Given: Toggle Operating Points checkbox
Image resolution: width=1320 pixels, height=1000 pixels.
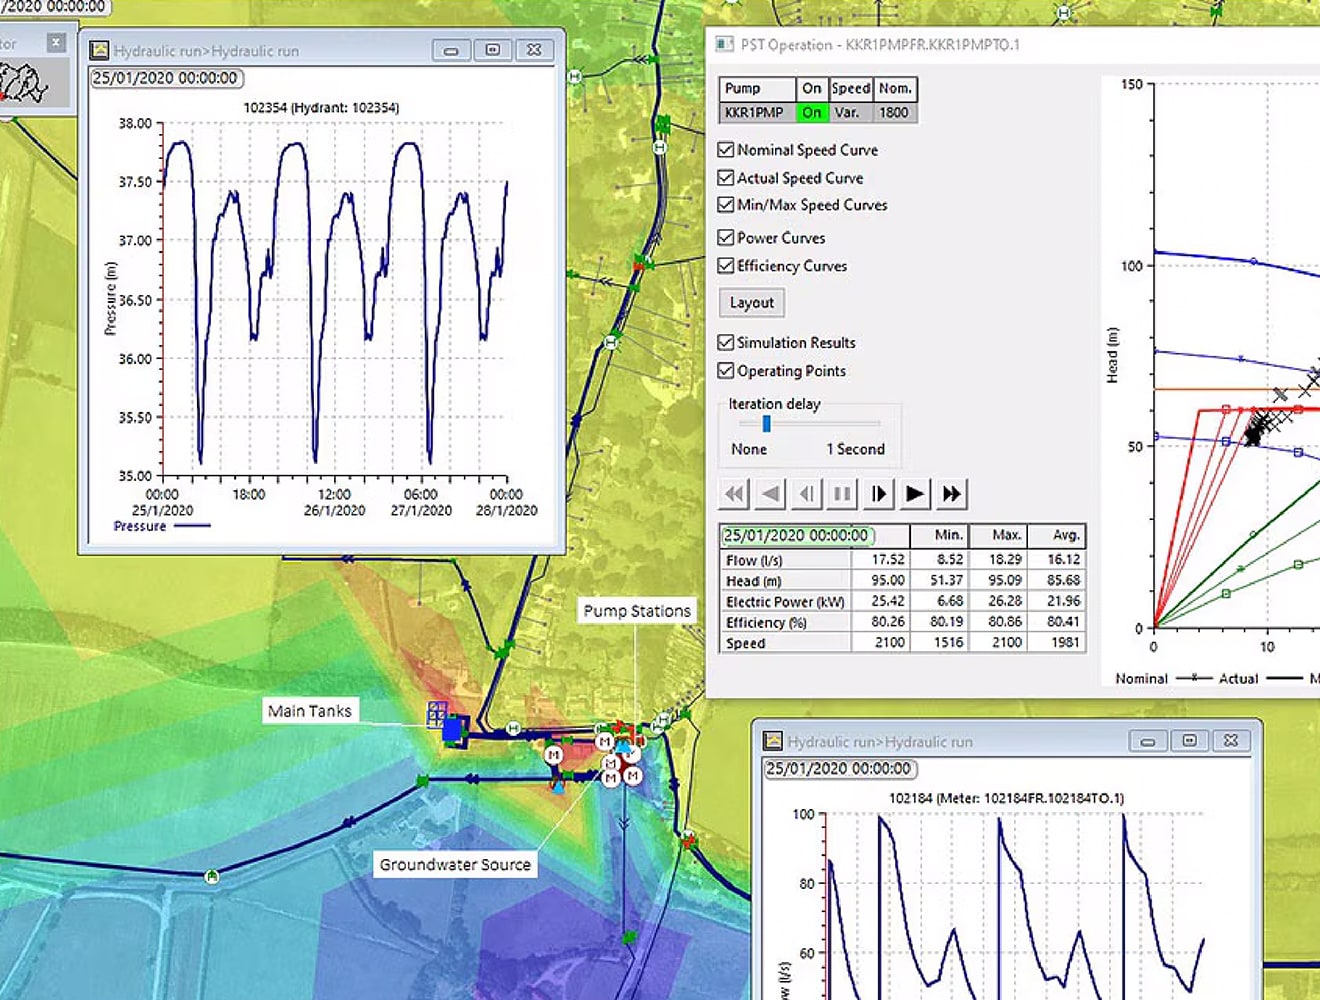Looking at the screenshot, I should (726, 371).
